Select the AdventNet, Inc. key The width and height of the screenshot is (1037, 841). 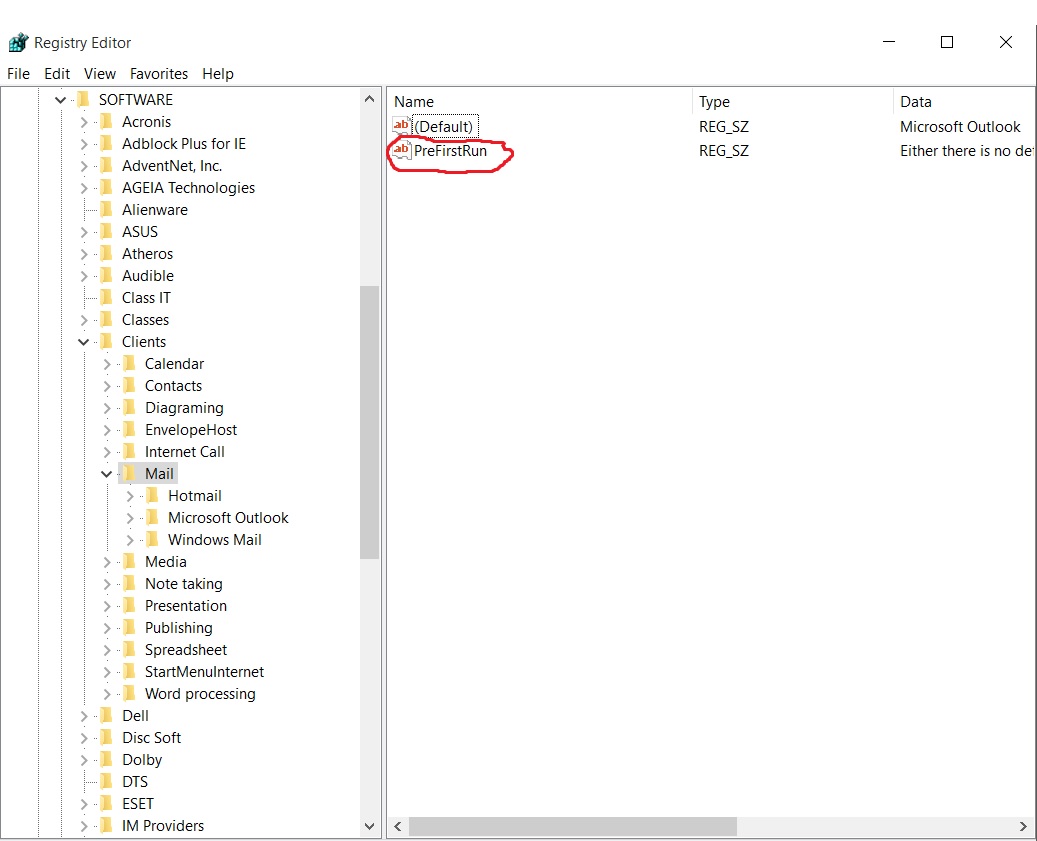172,166
